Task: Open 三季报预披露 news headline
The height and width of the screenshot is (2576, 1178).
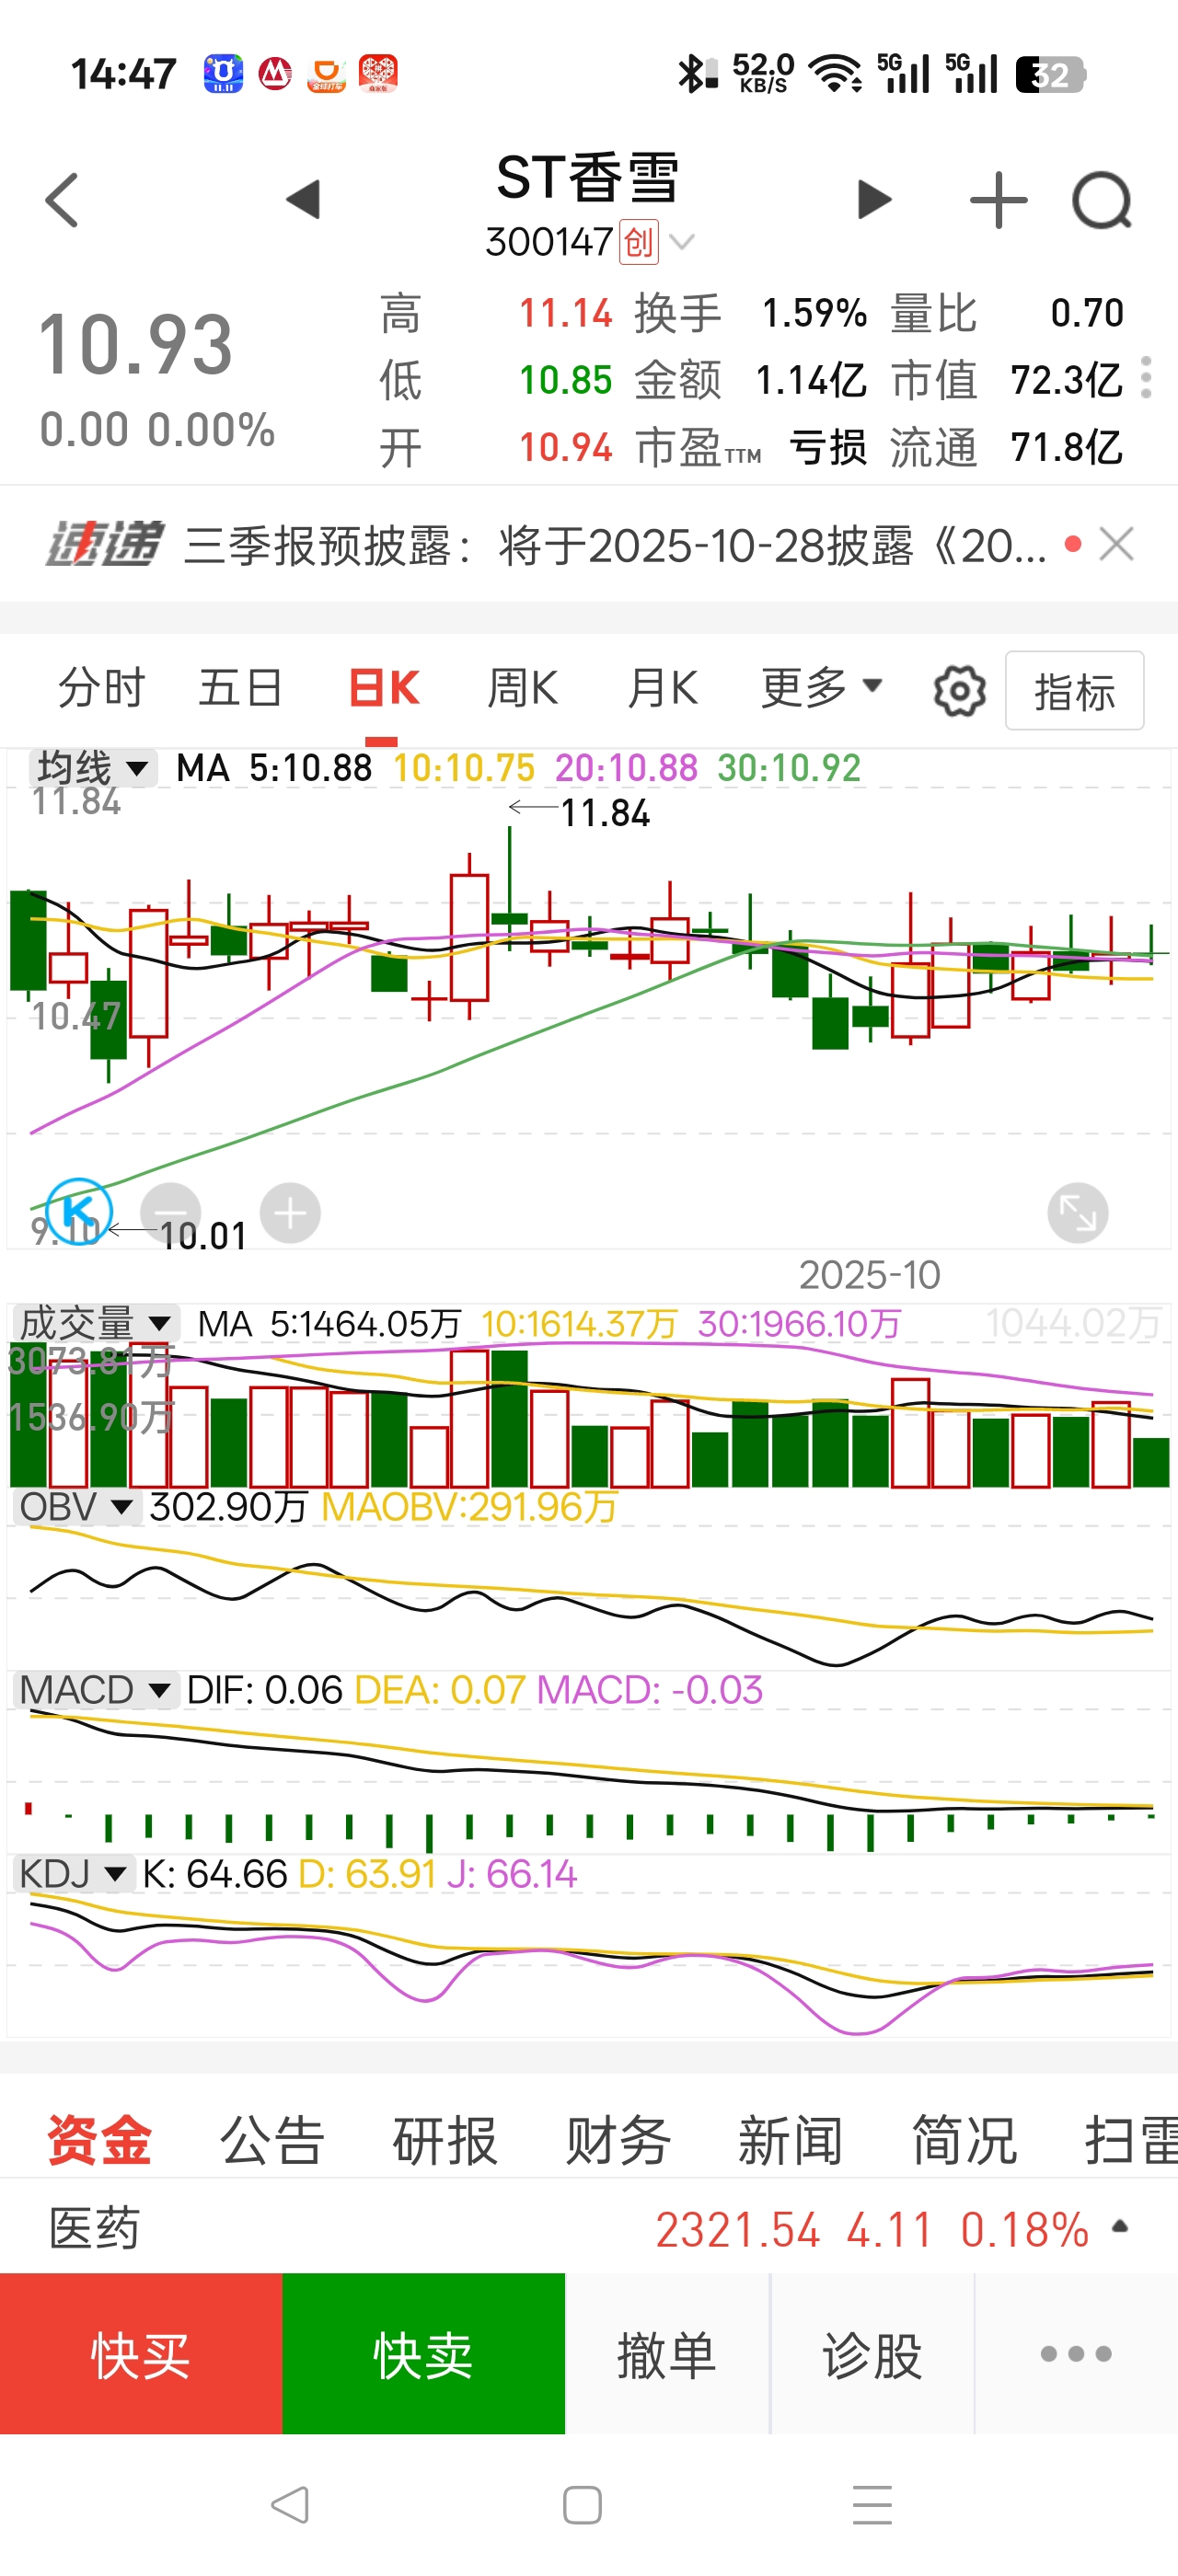Action: [615, 546]
